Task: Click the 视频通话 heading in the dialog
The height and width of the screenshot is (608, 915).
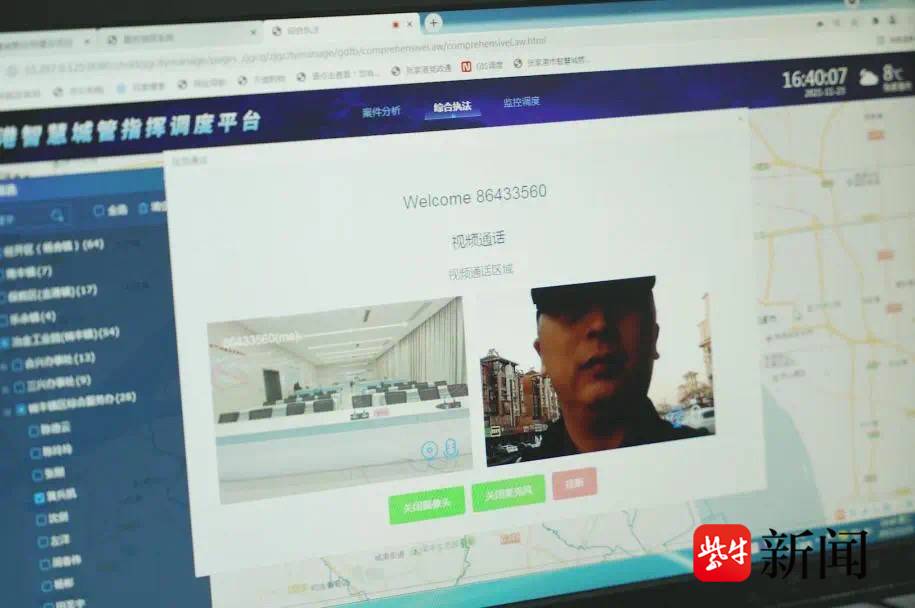Action: 478,240
